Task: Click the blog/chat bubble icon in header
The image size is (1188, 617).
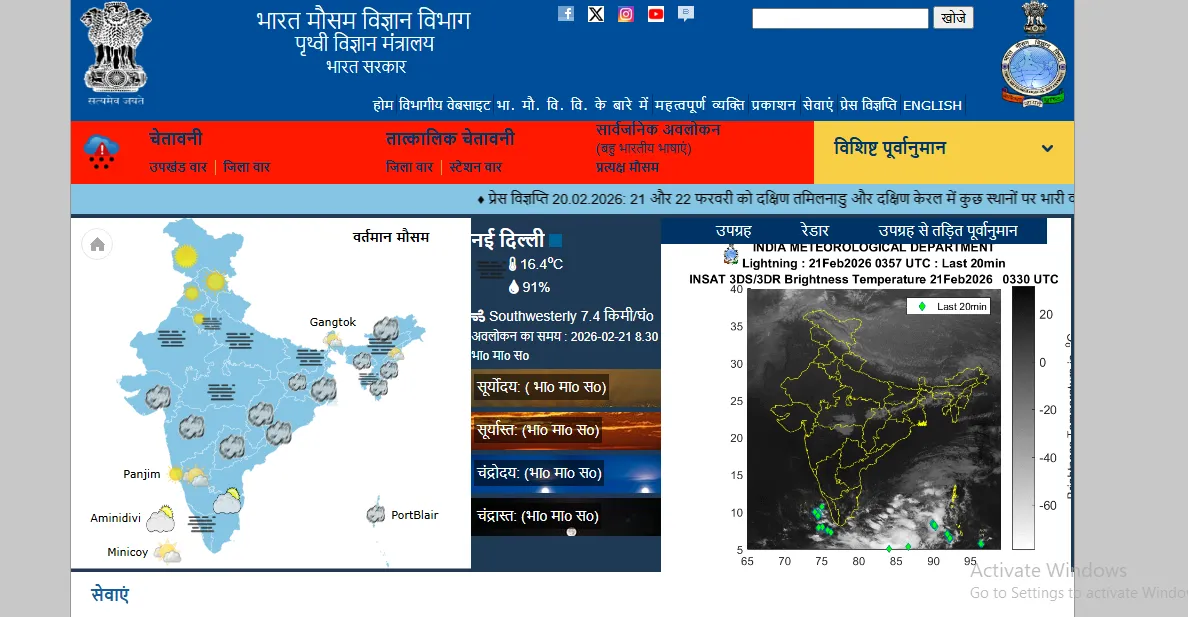Action: coord(686,14)
